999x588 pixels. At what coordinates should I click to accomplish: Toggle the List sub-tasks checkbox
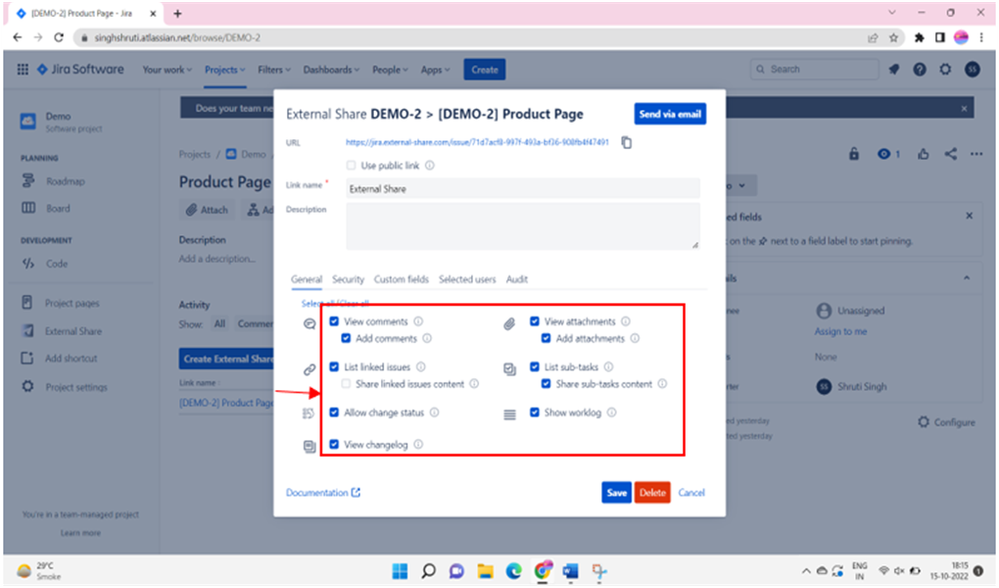click(535, 367)
